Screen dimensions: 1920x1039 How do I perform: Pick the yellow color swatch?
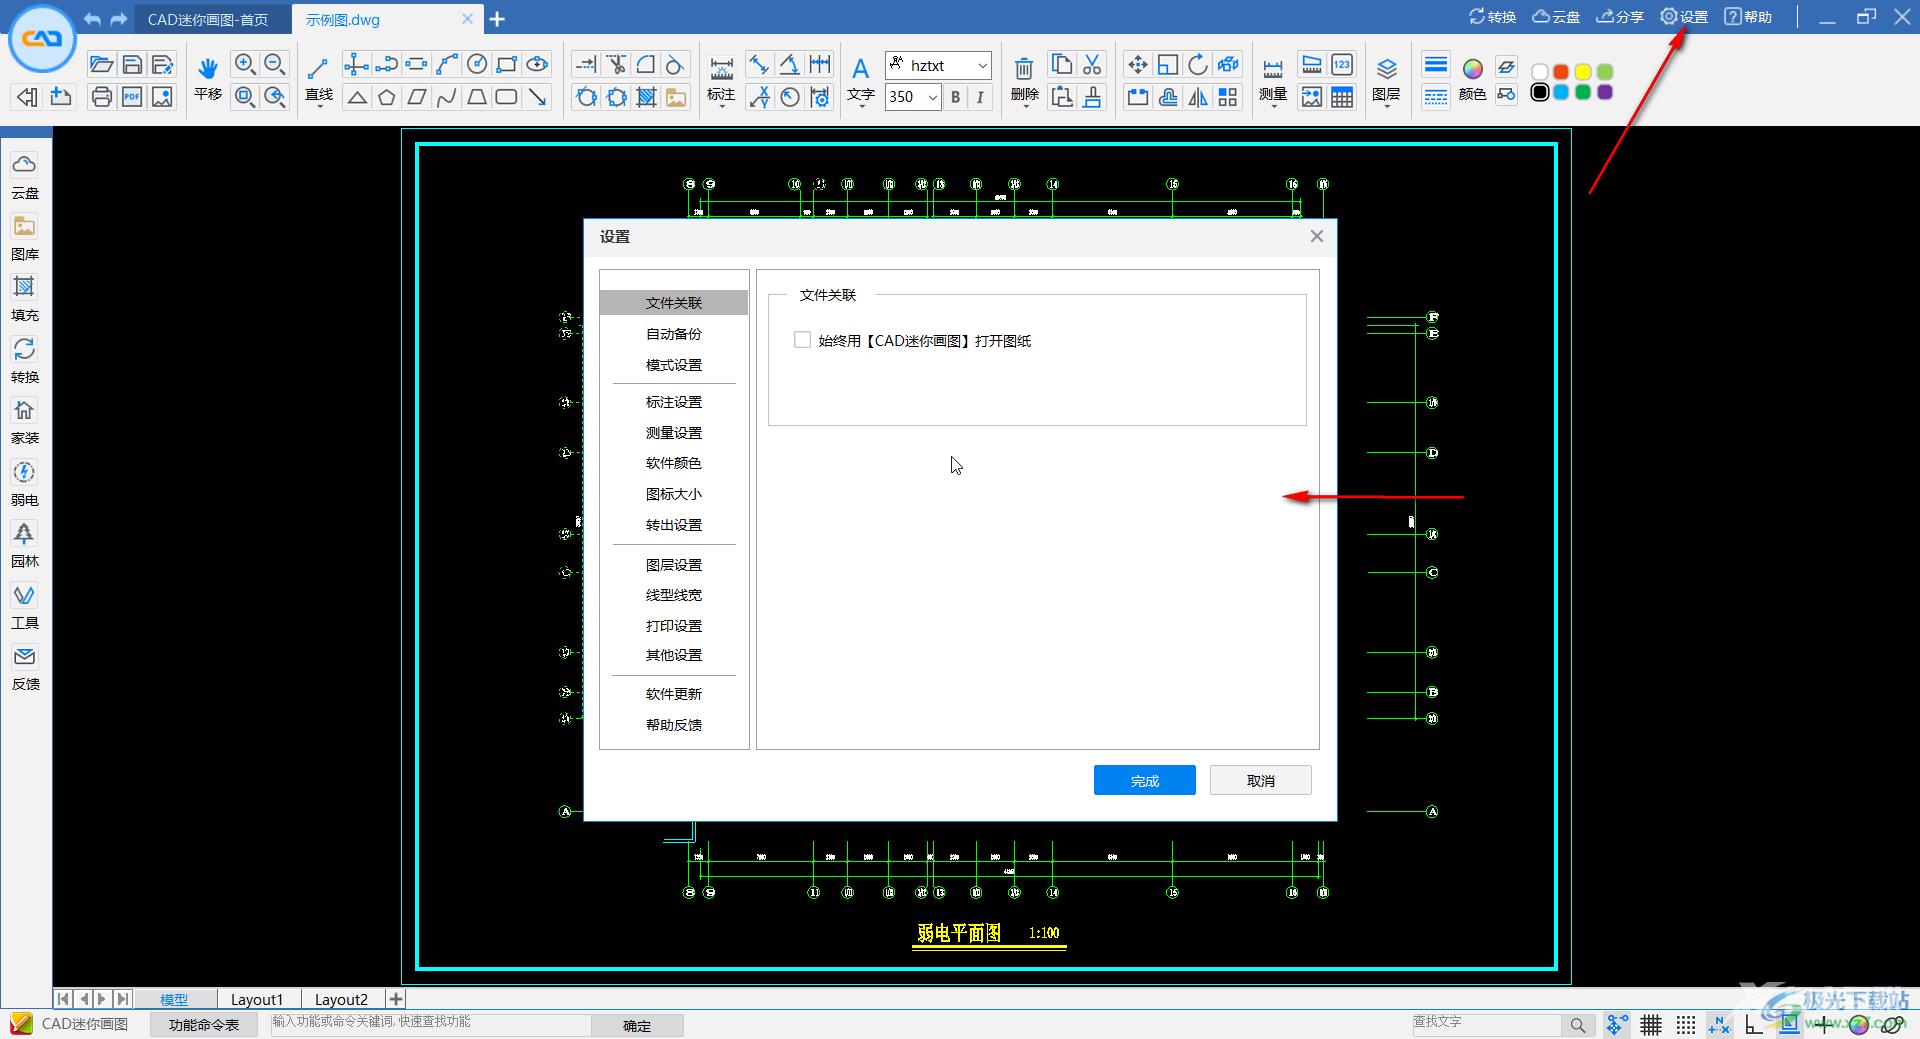(x=1583, y=72)
